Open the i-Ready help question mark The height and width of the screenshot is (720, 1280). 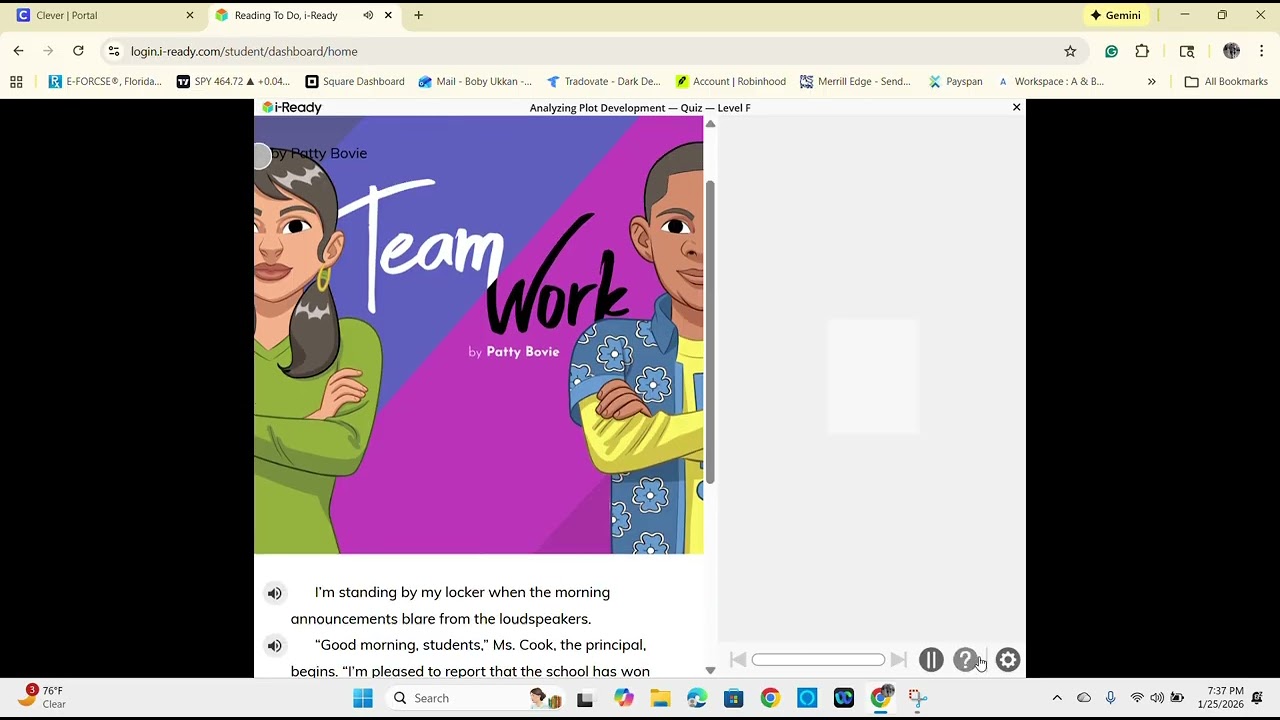tap(965, 660)
